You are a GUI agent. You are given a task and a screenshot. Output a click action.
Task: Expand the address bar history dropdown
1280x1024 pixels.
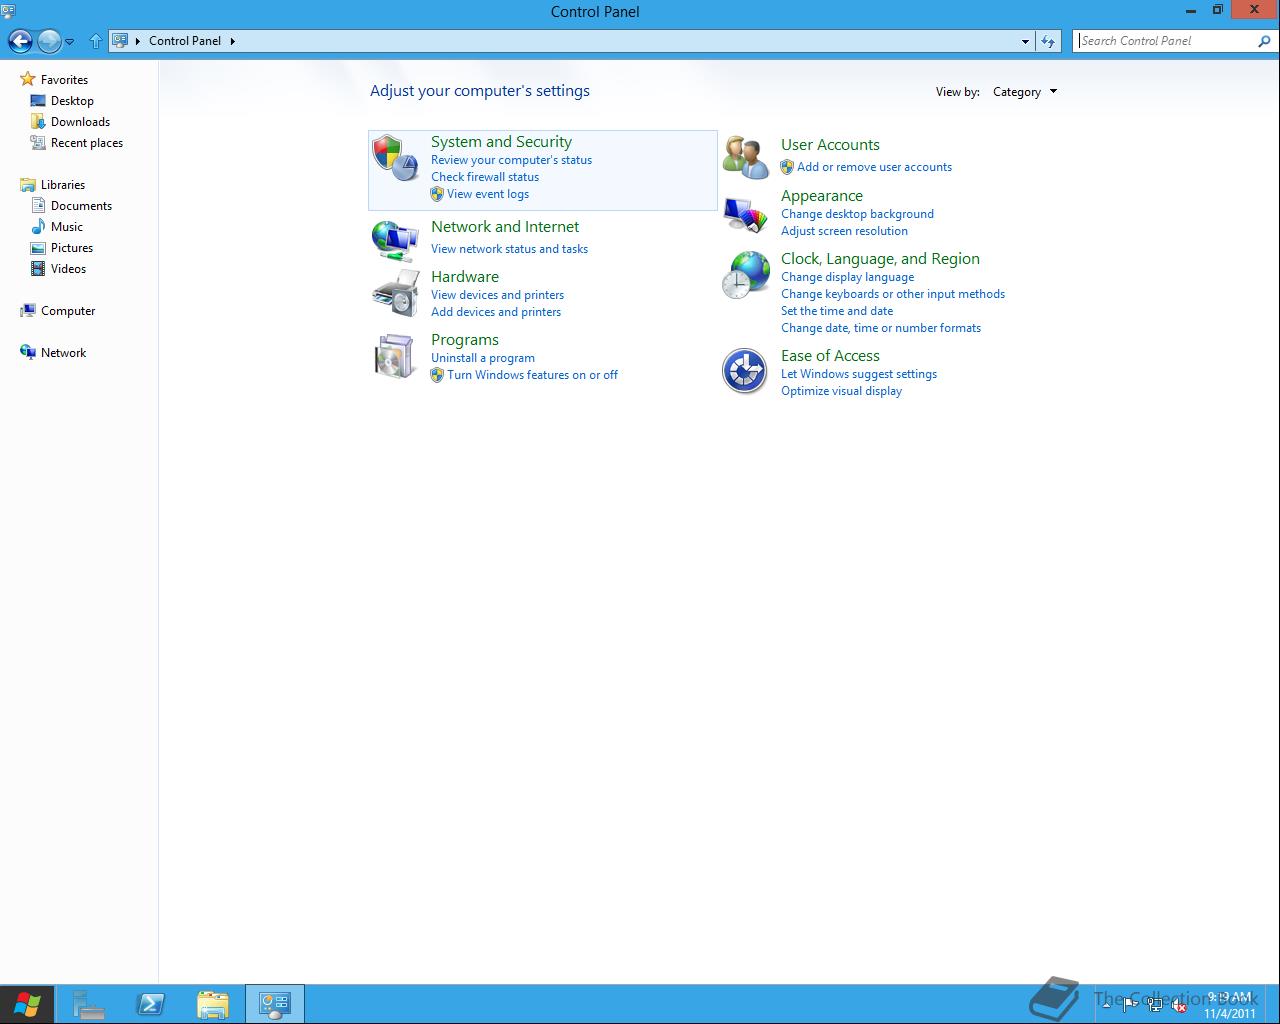tap(1025, 41)
